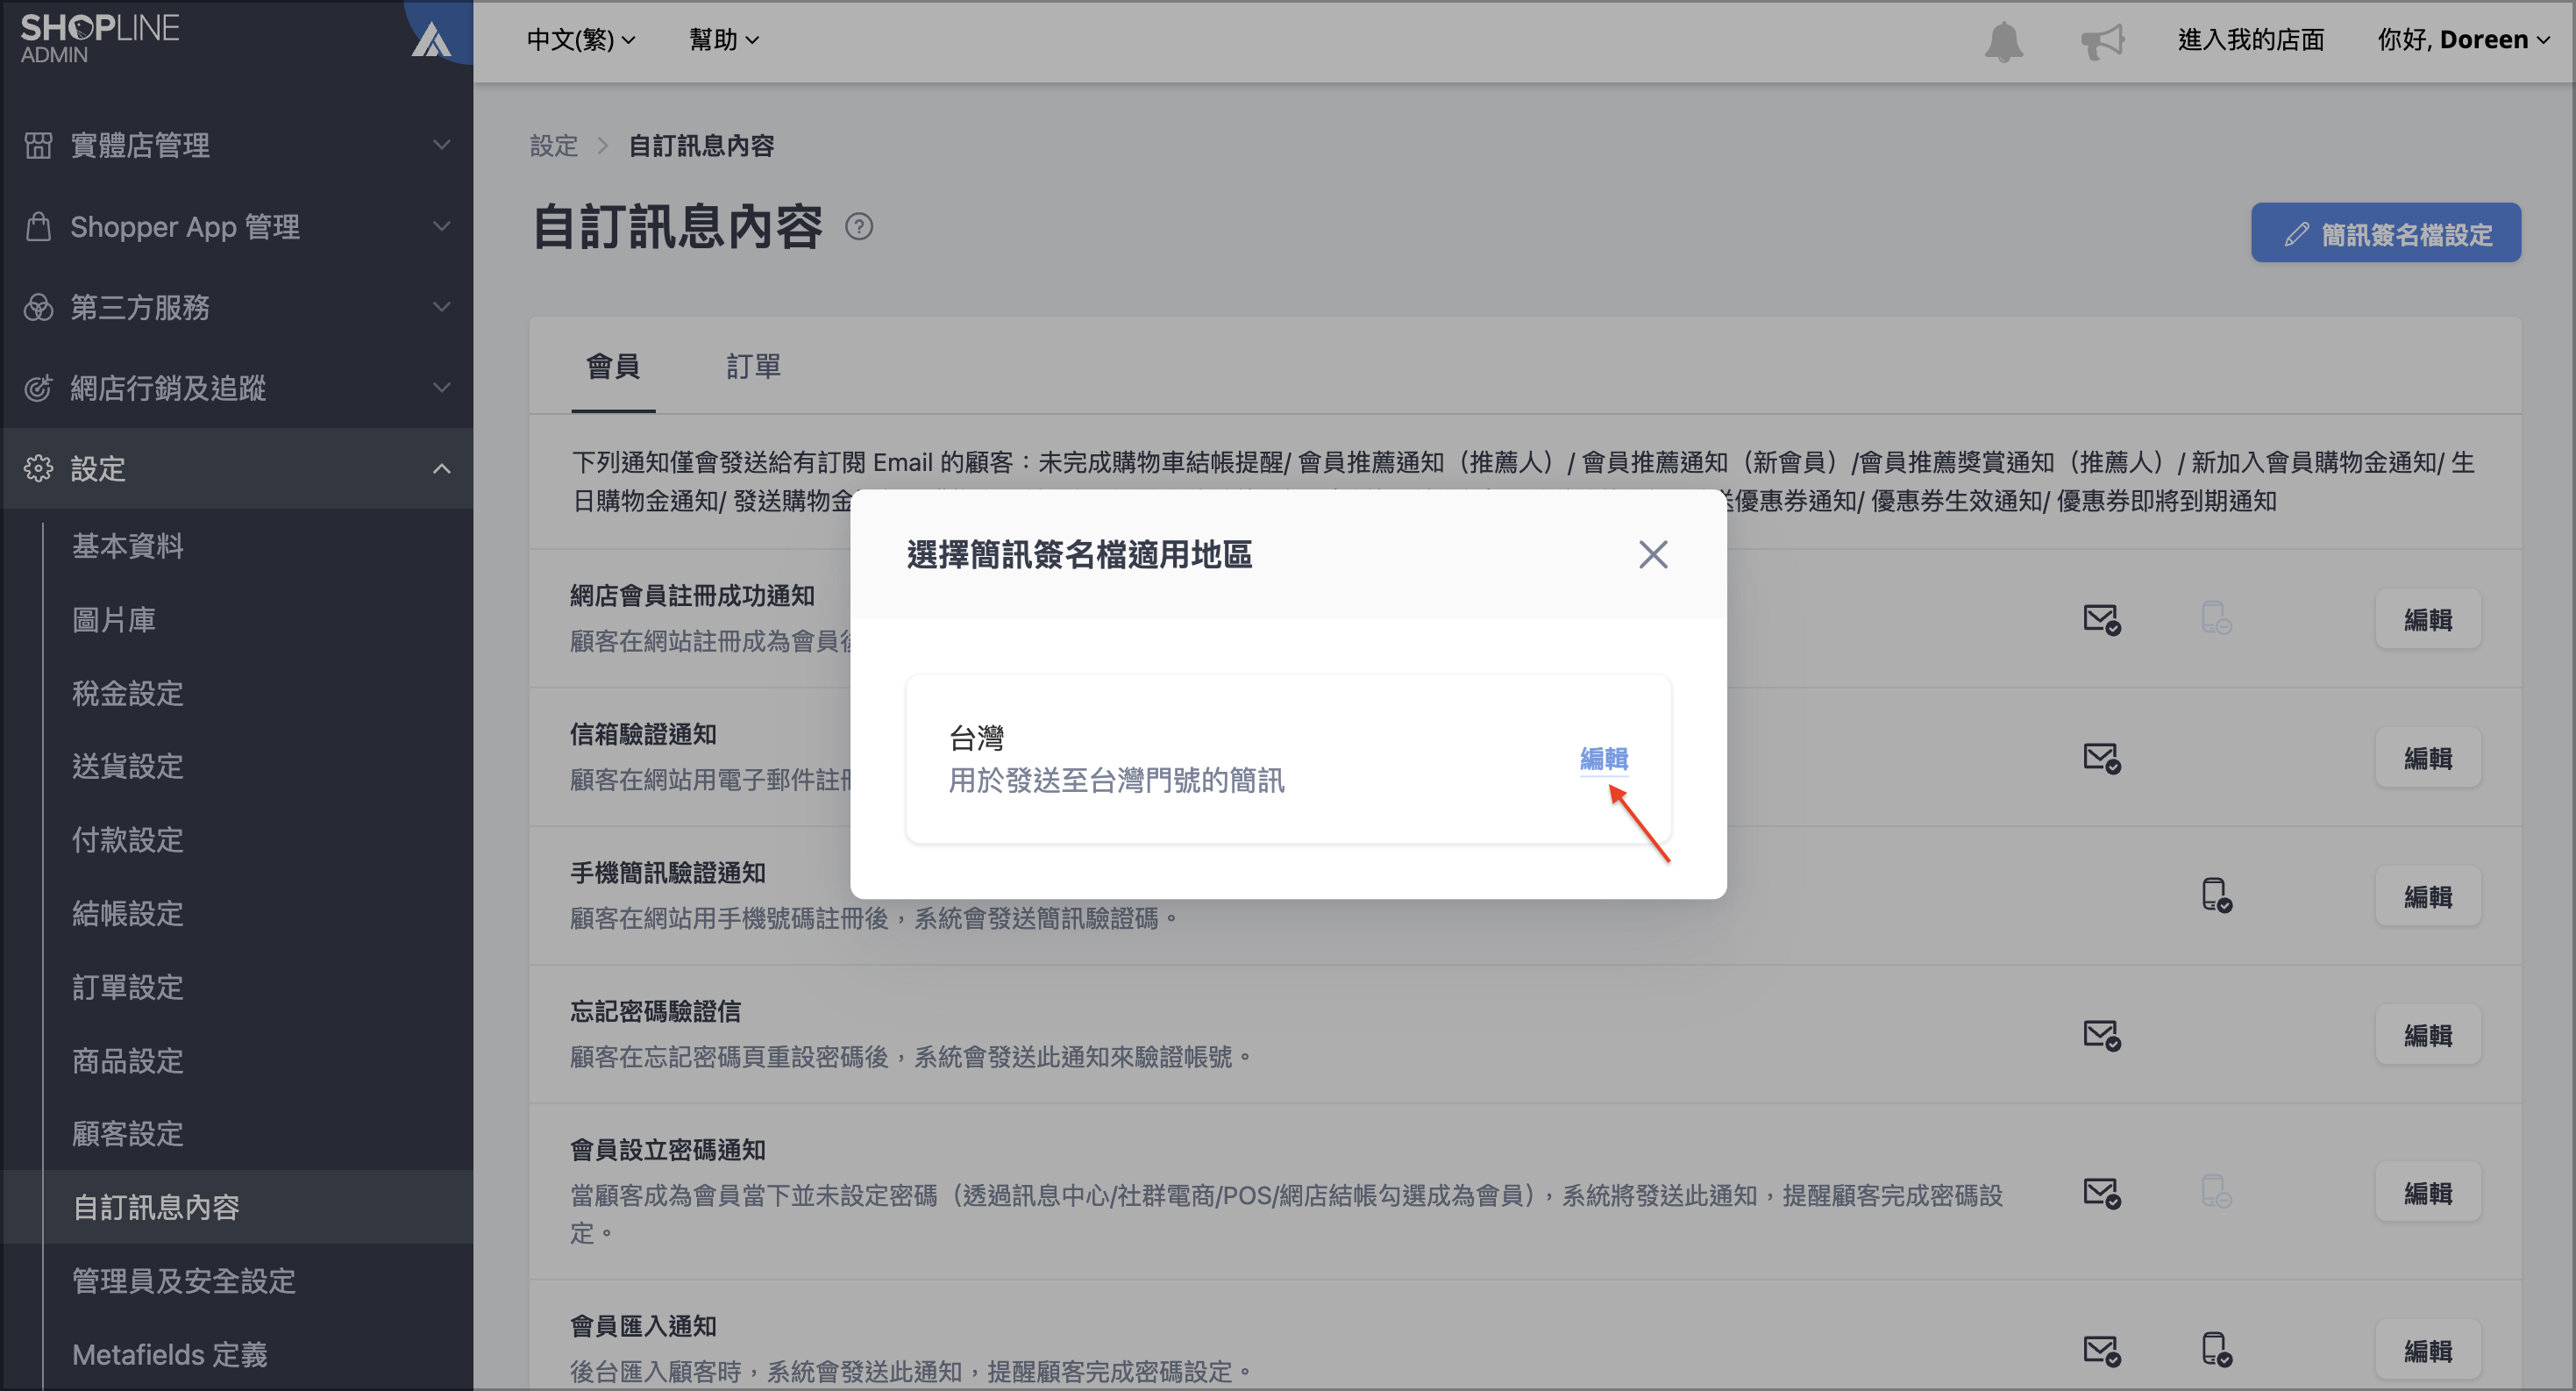Image resolution: width=2576 pixels, height=1391 pixels.
Task: Click SMS phone icon for 會員匯入通知
Action: pyautogui.click(x=2216, y=1349)
